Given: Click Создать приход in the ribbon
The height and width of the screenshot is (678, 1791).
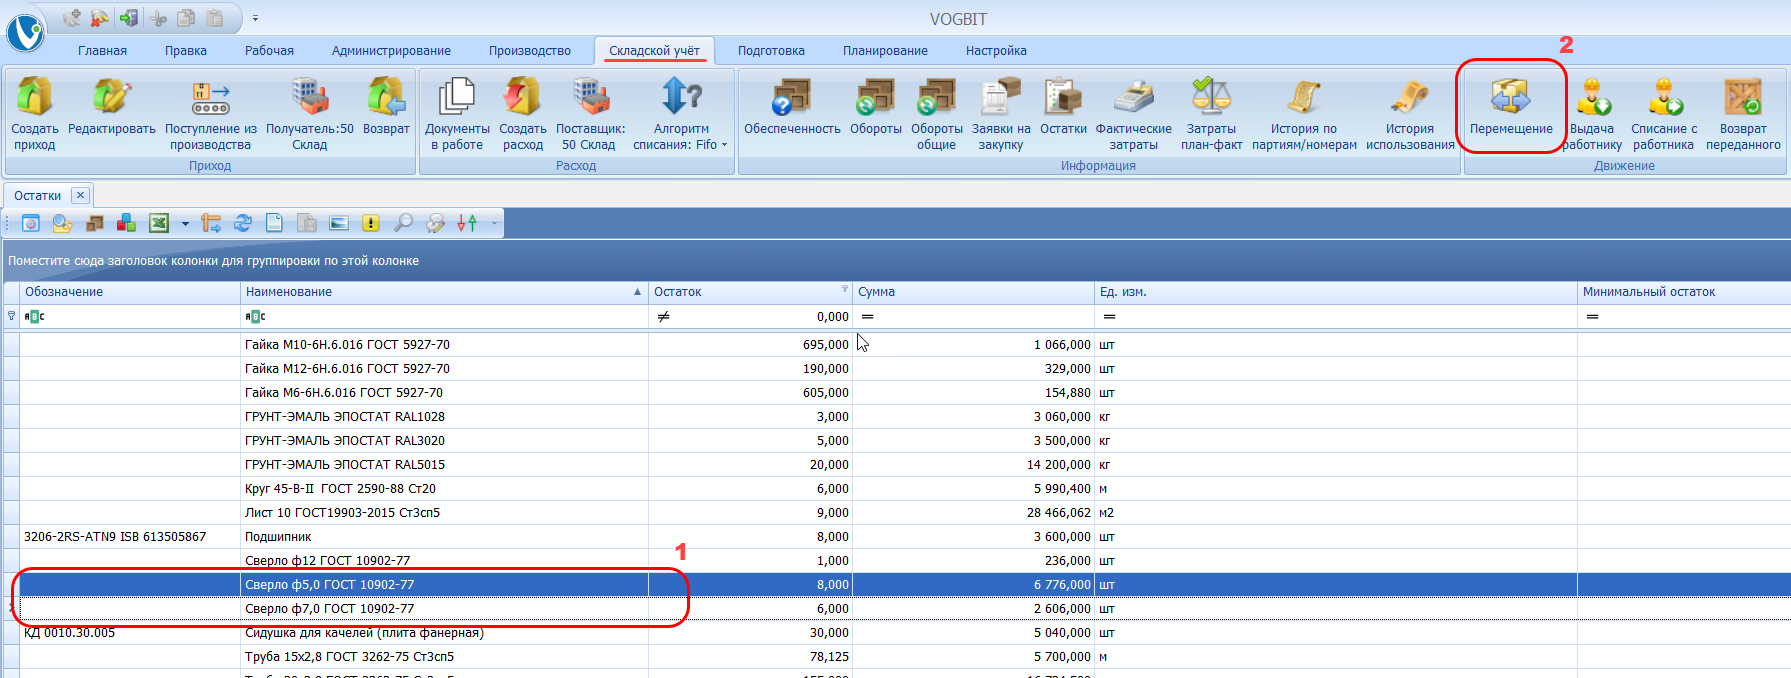Looking at the screenshot, I should tap(35, 112).
